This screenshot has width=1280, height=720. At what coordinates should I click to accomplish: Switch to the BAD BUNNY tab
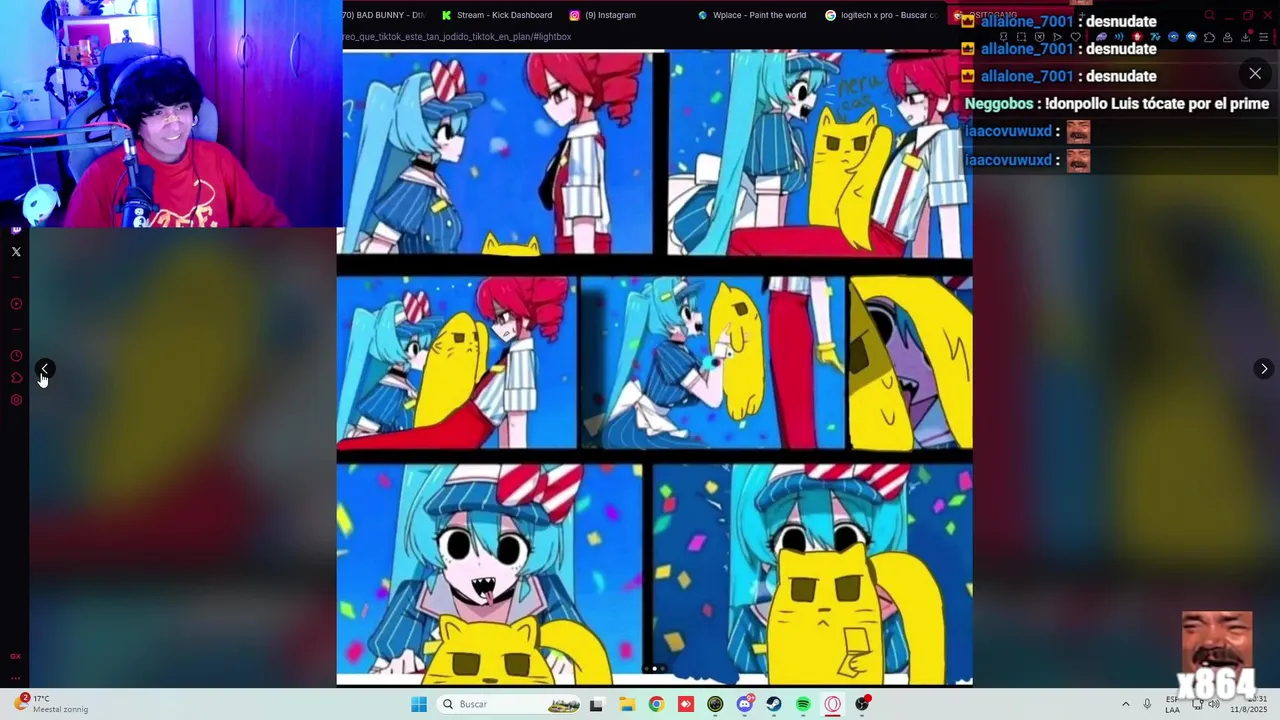click(383, 15)
